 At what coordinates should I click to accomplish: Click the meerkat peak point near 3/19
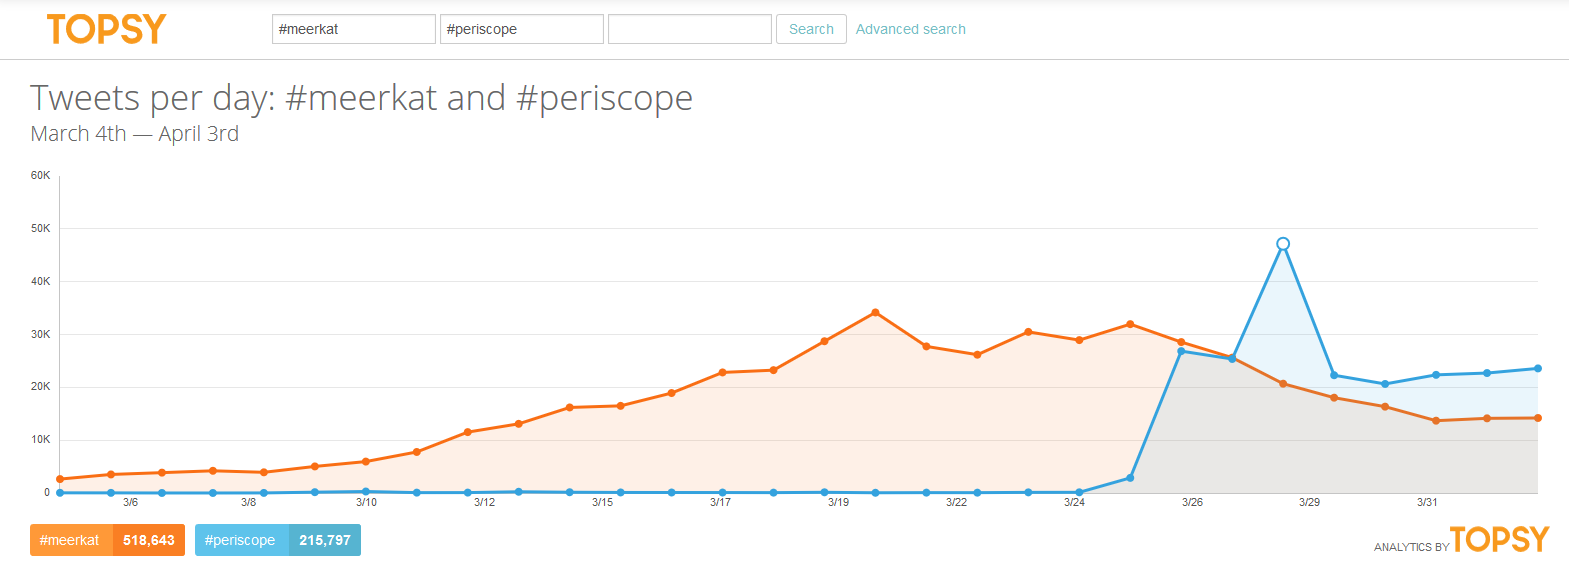pos(875,313)
